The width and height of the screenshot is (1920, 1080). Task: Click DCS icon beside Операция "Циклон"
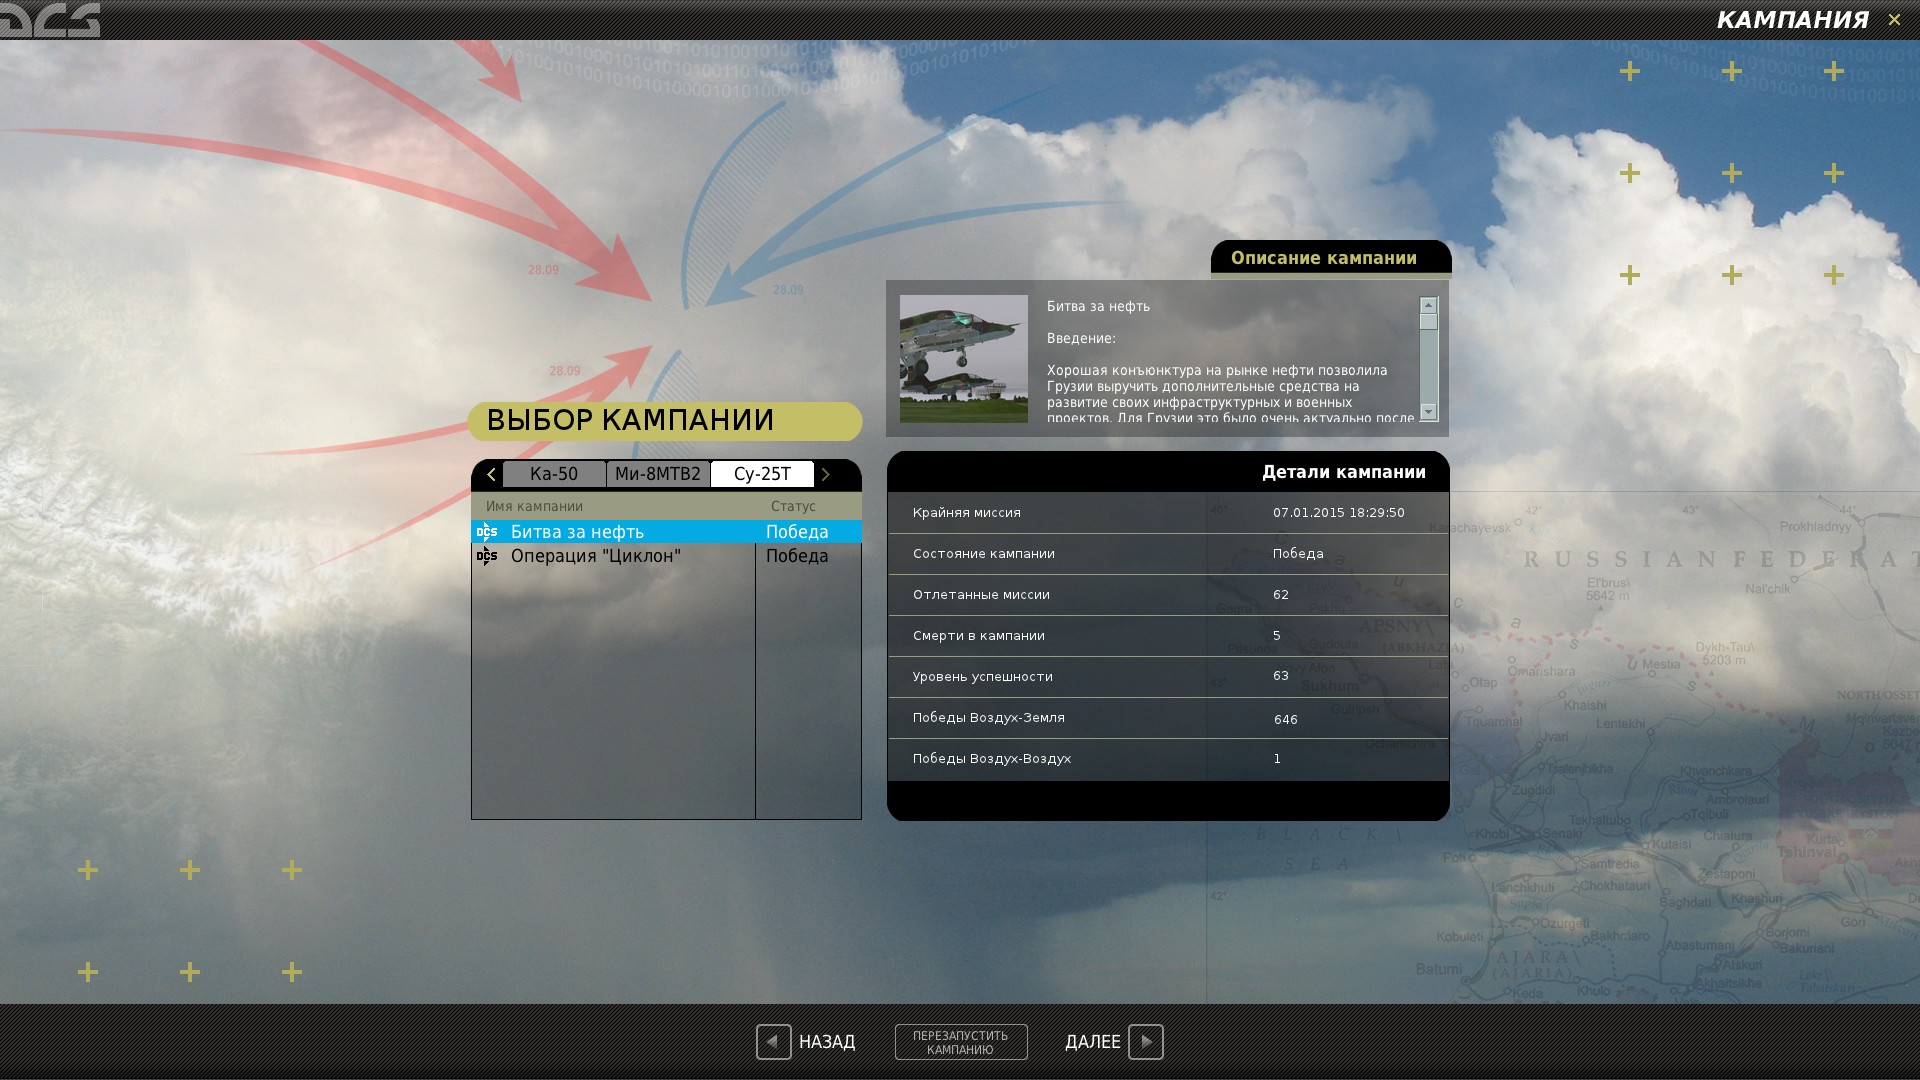[487, 556]
